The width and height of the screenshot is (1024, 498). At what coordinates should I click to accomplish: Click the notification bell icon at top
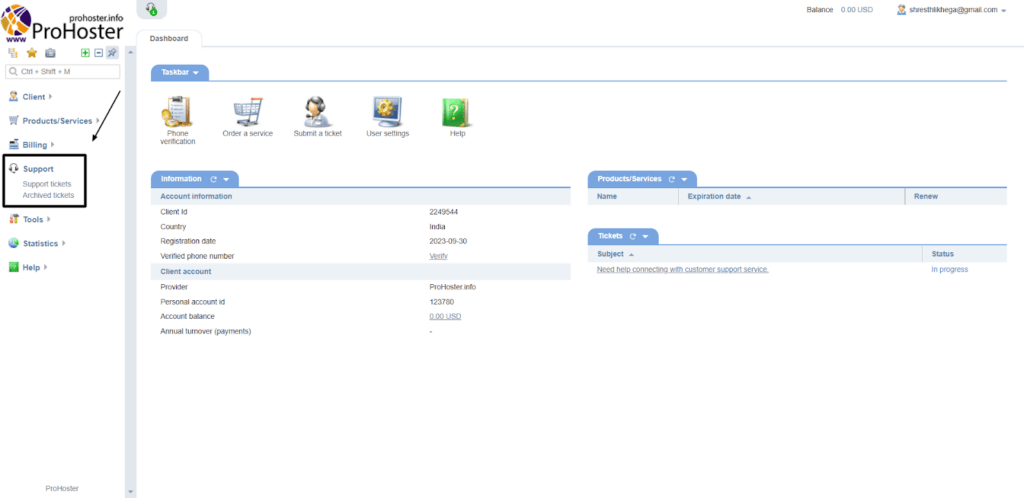coord(151,9)
